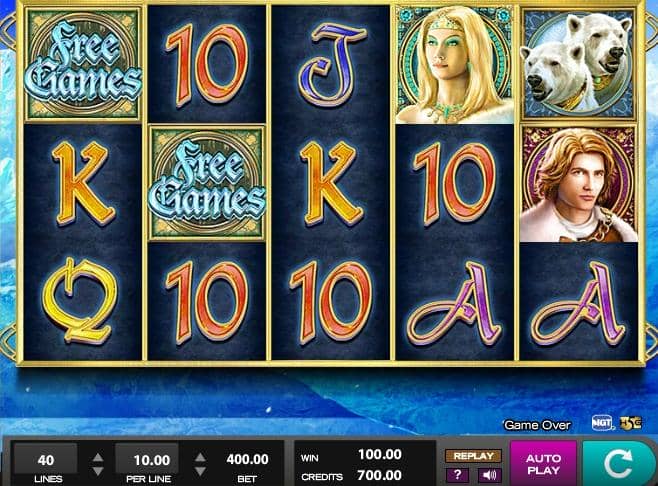The width and height of the screenshot is (658, 486).
Task: Click the IGT logo icon
Action: tap(601, 423)
